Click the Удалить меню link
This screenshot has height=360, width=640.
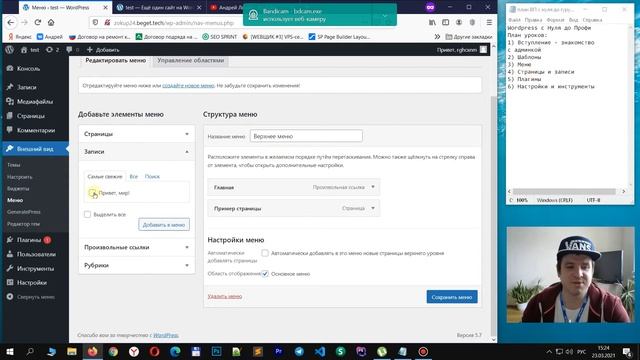point(225,296)
